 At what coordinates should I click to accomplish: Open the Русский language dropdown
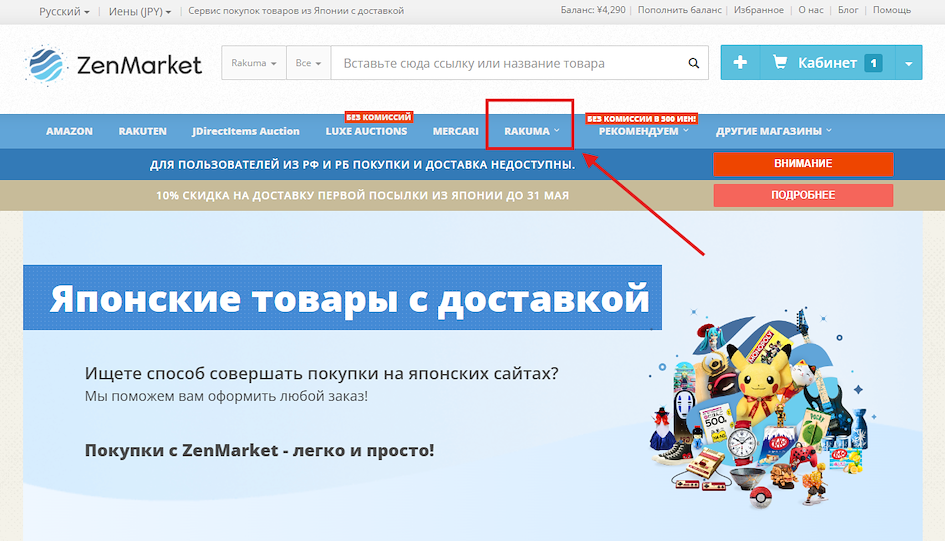pos(64,11)
